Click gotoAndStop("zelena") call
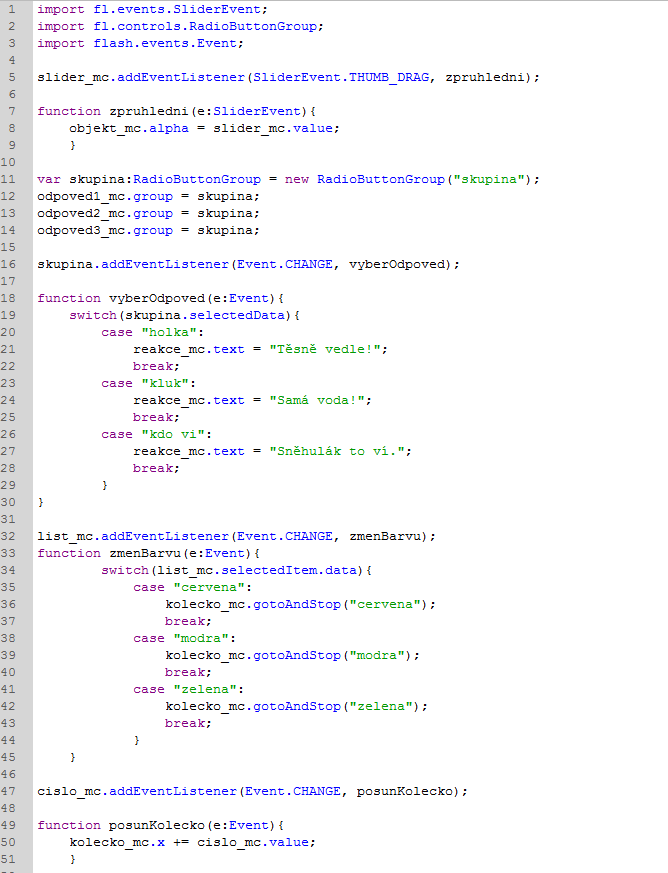The width and height of the screenshot is (668, 873). pos(336,707)
